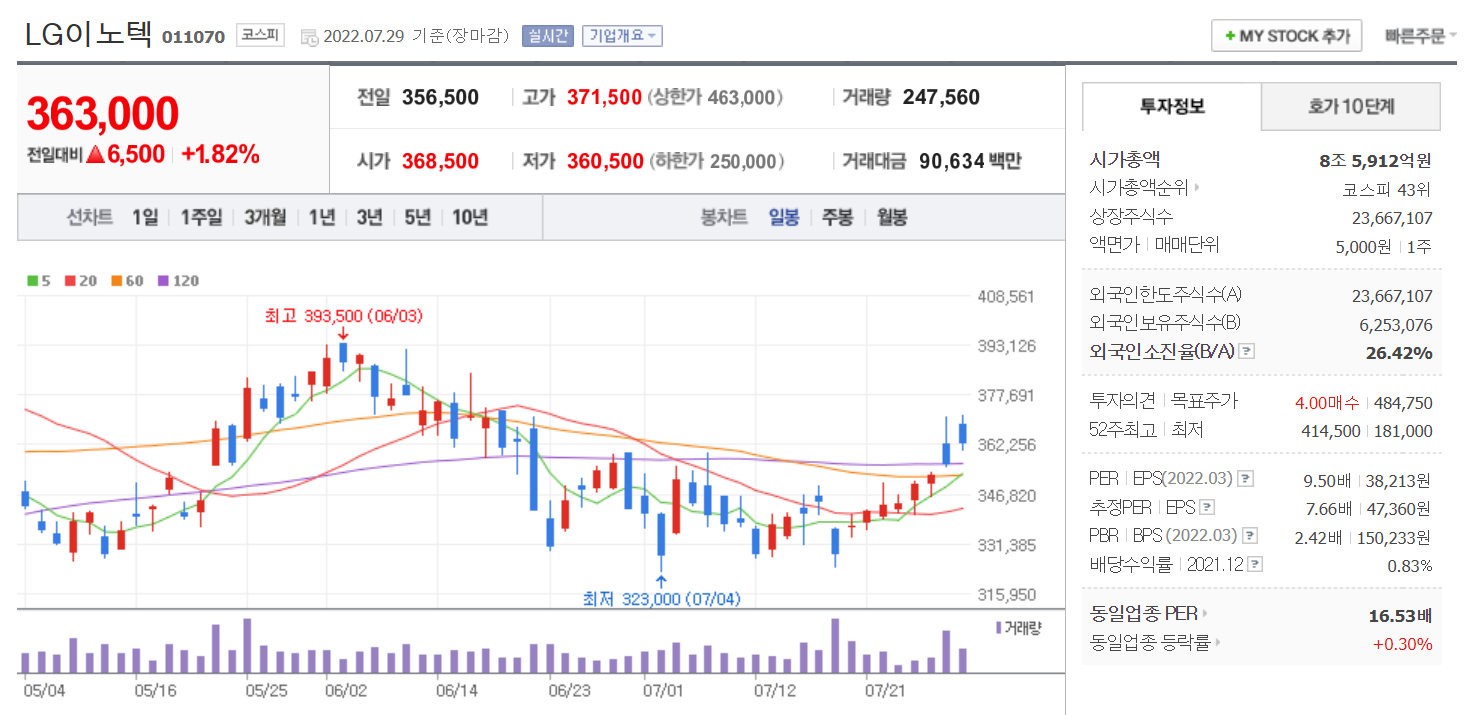Click the 07/21 date label on axis
Viewport: 1468px width, 715px height.
pyautogui.click(x=886, y=690)
